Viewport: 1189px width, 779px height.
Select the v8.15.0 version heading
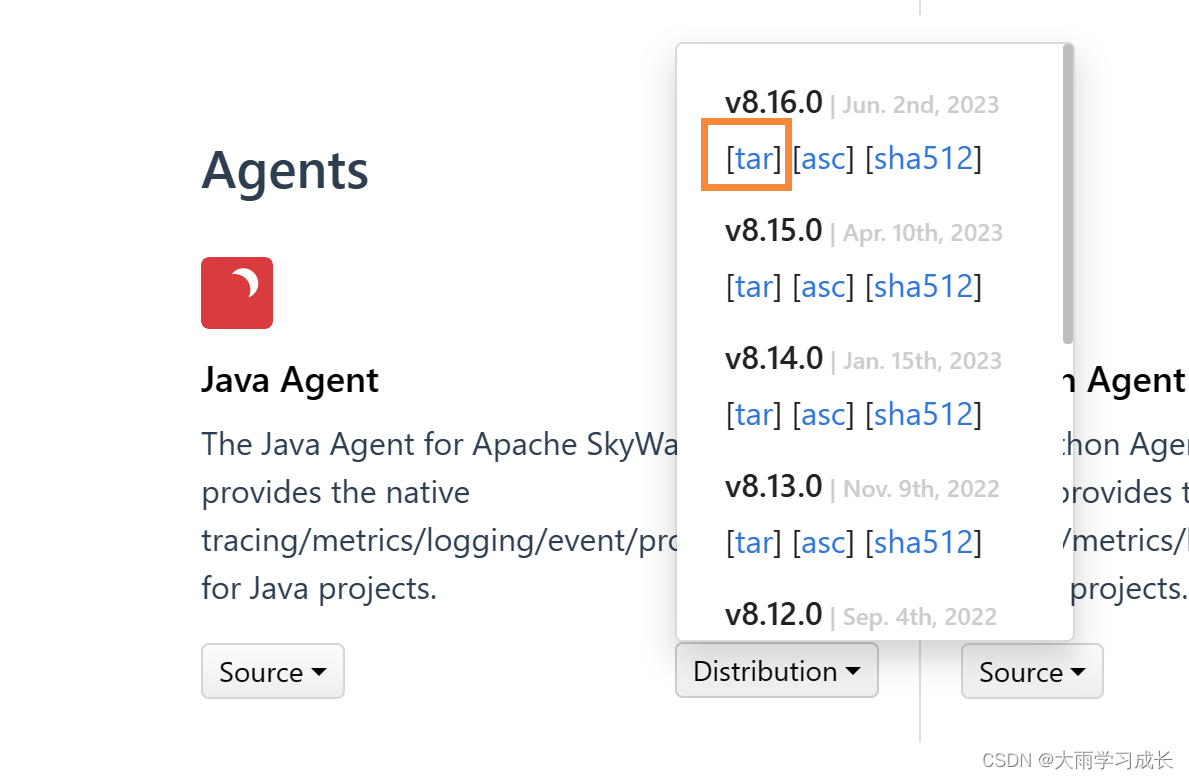pyautogui.click(x=773, y=231)
